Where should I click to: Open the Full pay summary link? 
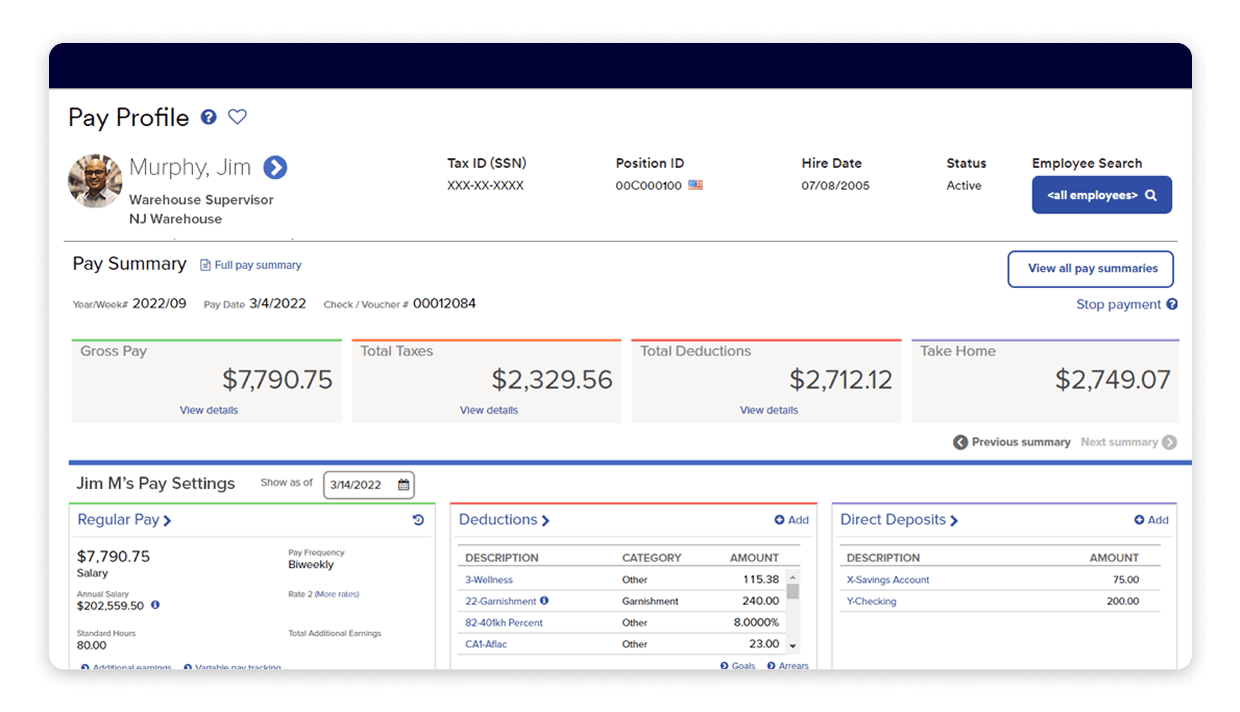tap(251, 265)
